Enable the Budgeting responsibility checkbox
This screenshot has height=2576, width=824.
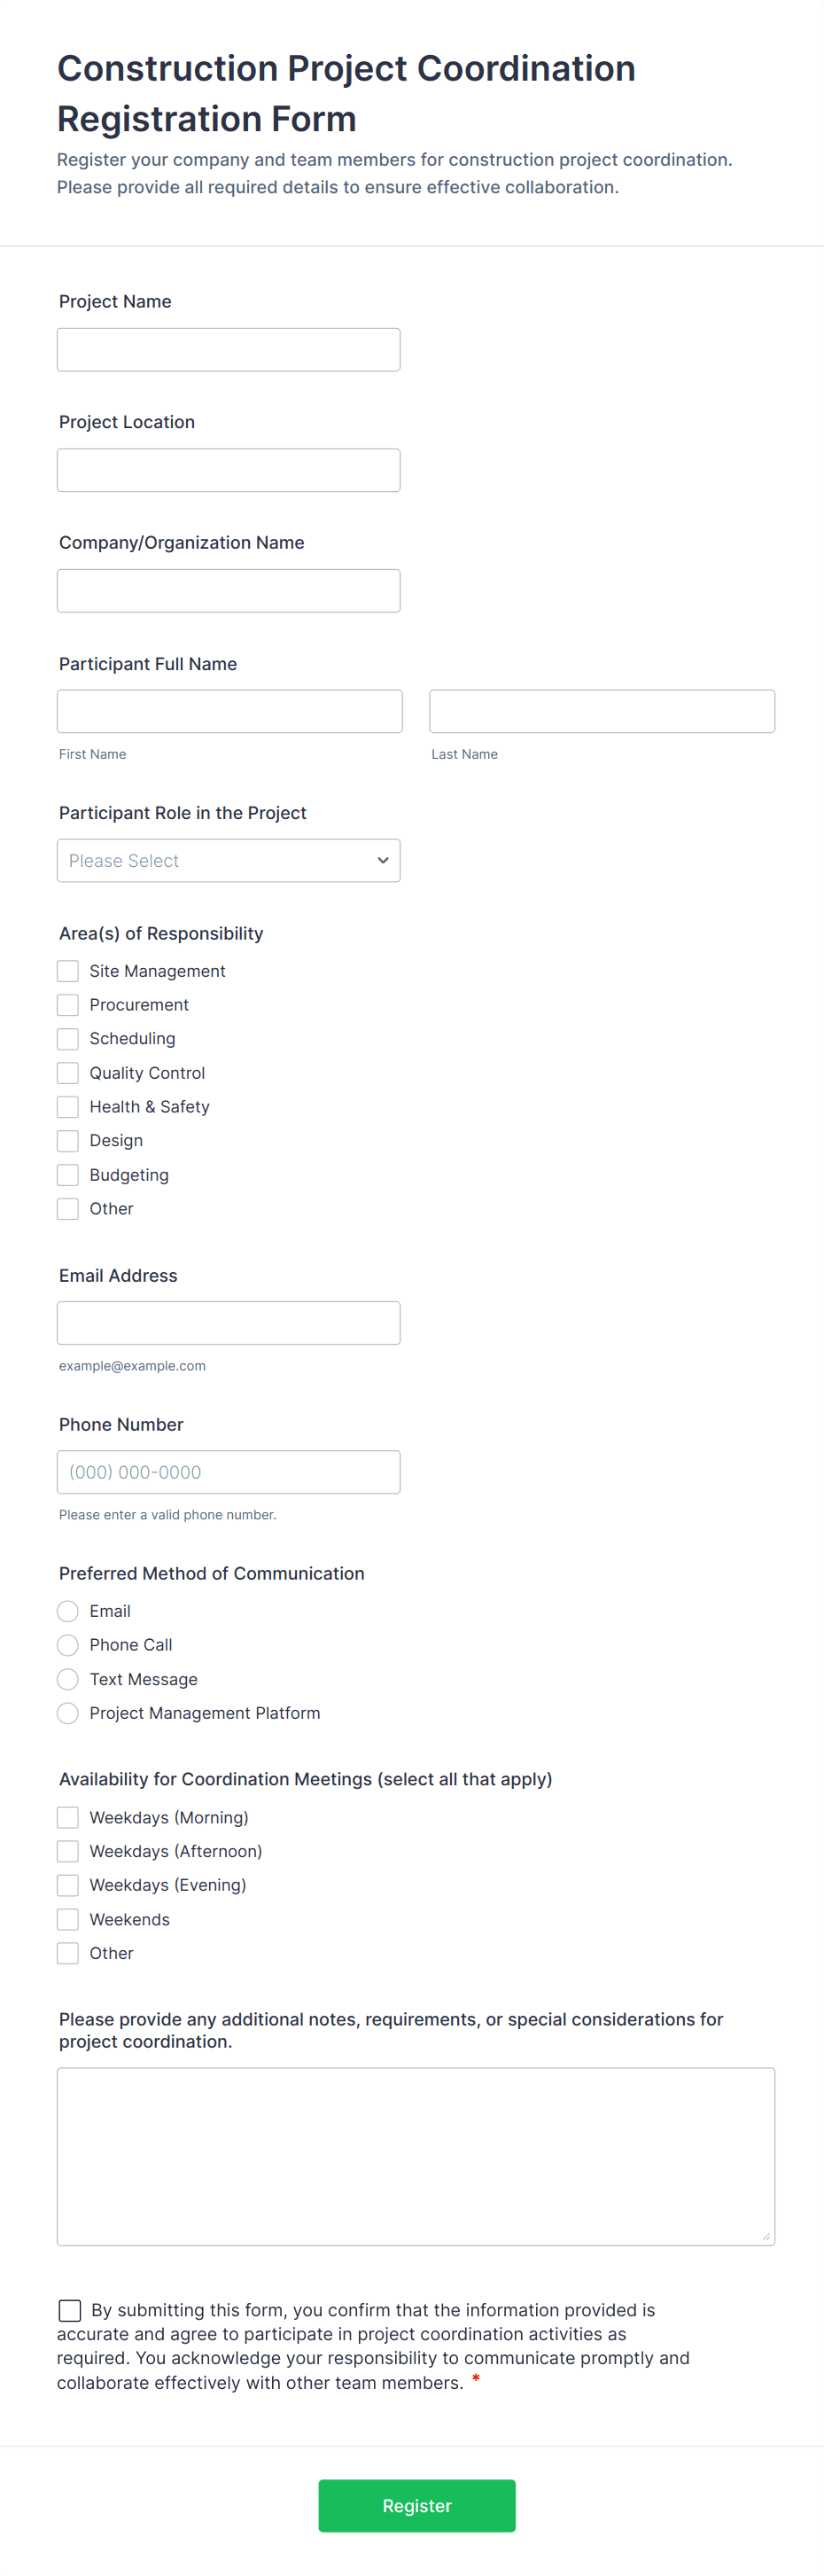[x=67, y=1174]
